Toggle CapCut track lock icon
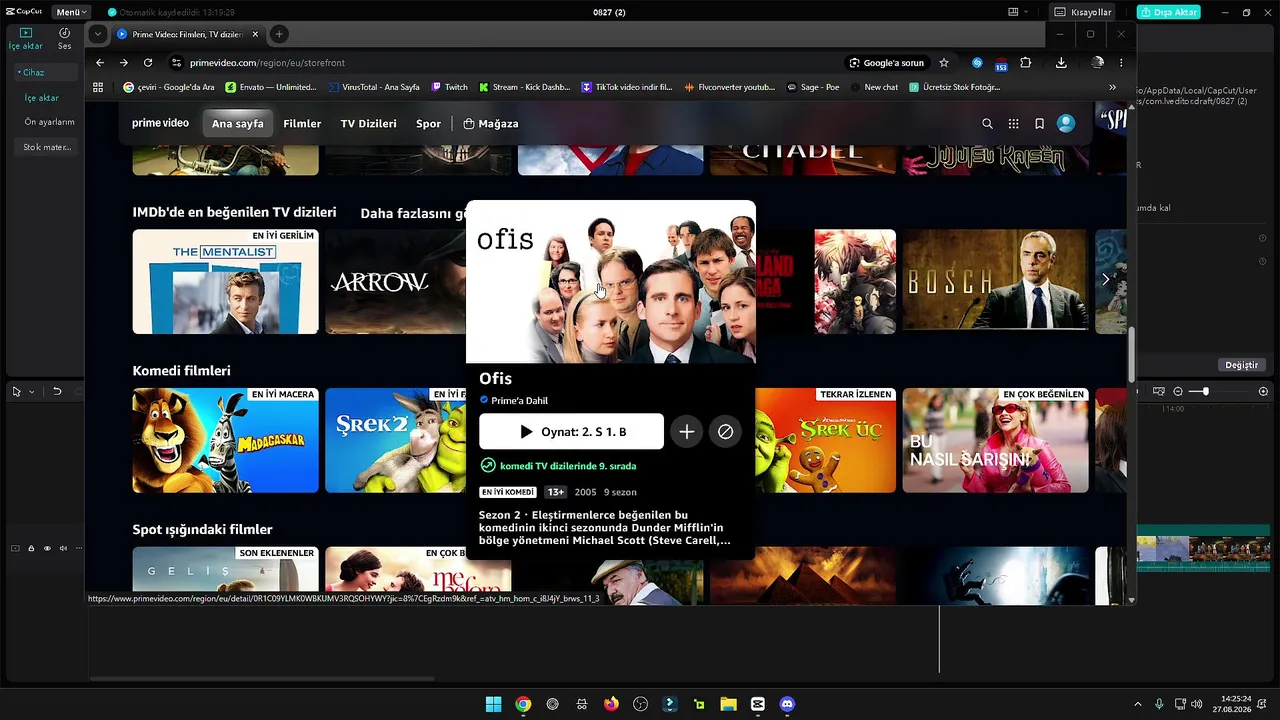1280x720 pixels. tap(31, 548)
